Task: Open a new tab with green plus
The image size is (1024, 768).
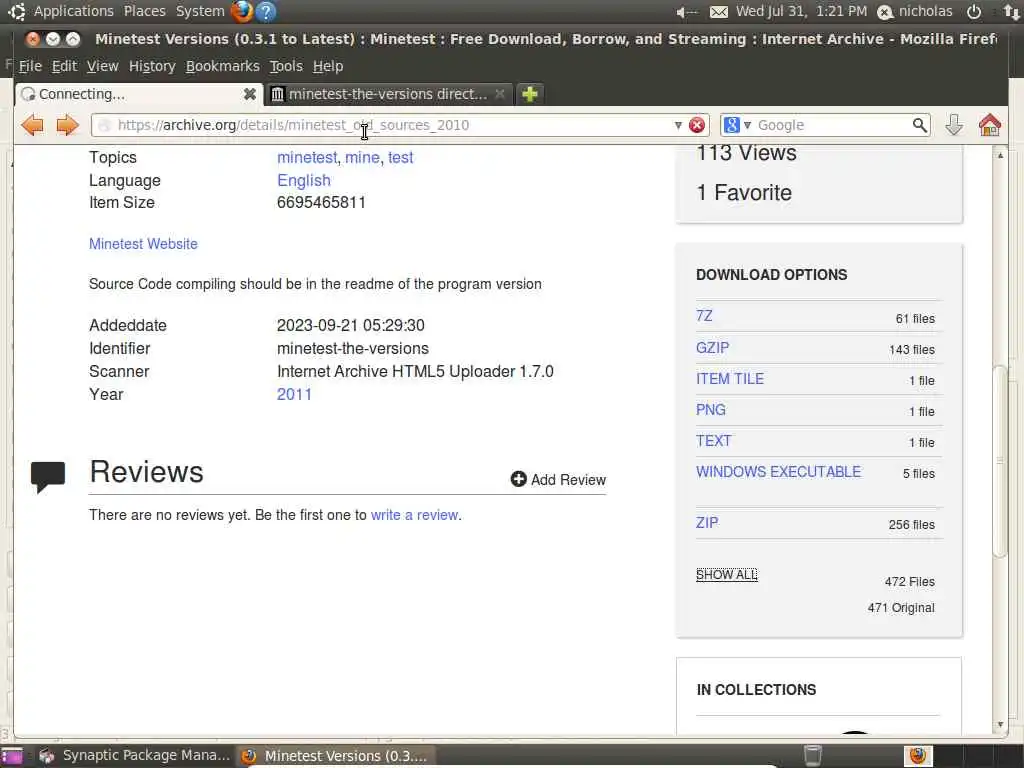Action: 530,94
